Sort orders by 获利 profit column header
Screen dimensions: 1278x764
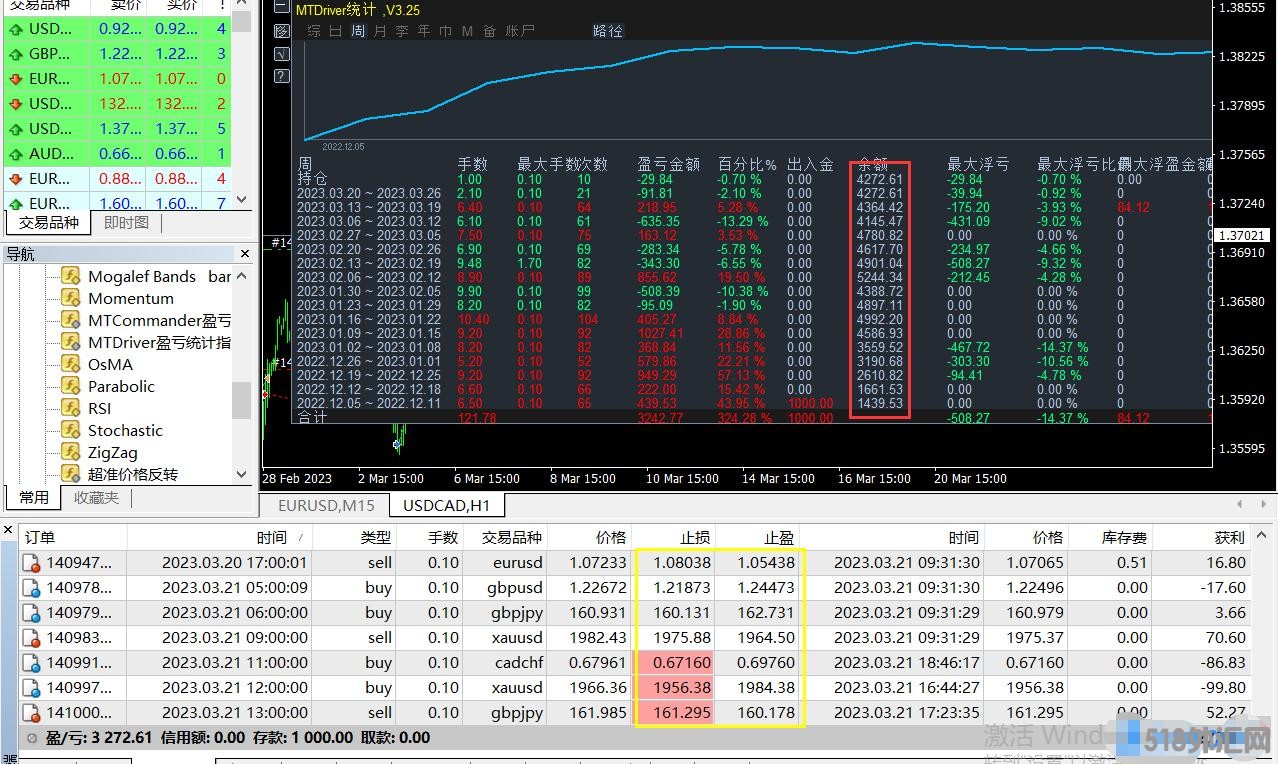pos(1229,537)
